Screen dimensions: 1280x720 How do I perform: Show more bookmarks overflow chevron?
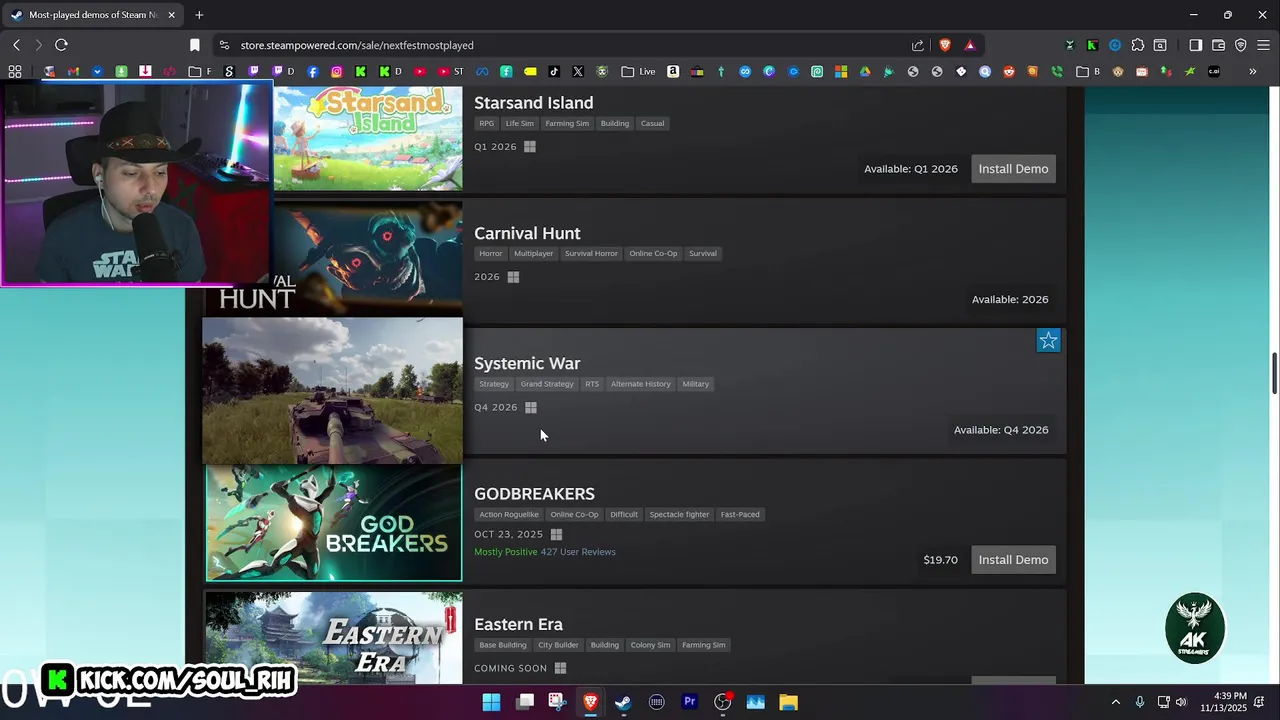1252,72
